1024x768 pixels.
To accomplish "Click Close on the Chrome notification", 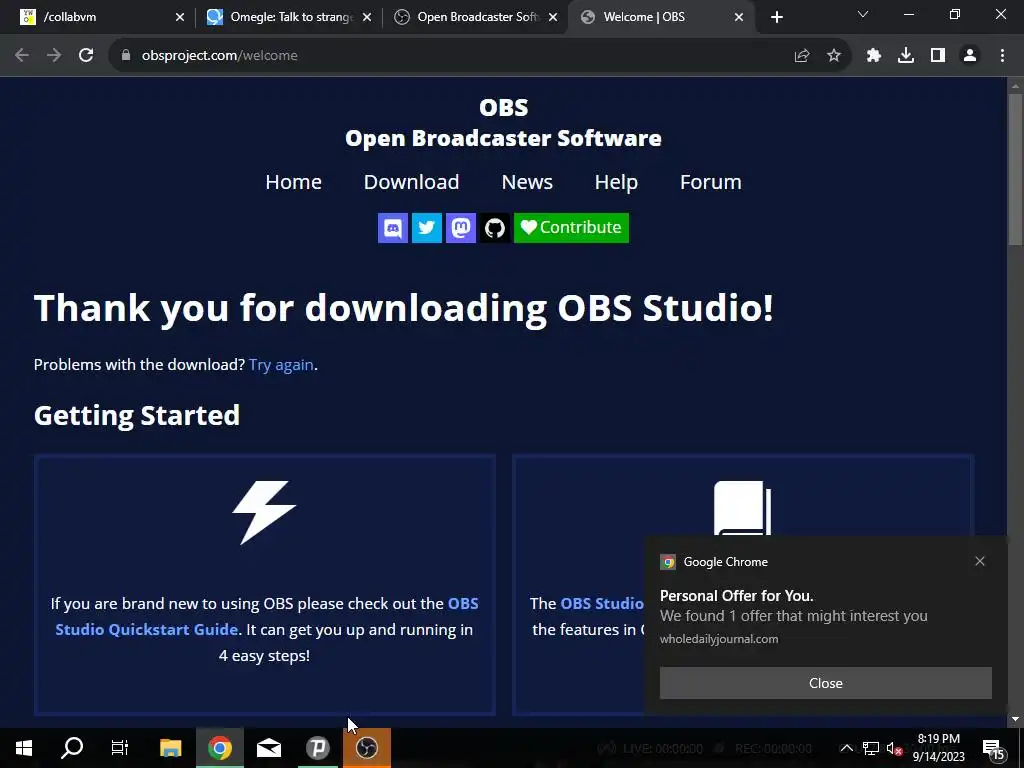I will click(825, 683).
